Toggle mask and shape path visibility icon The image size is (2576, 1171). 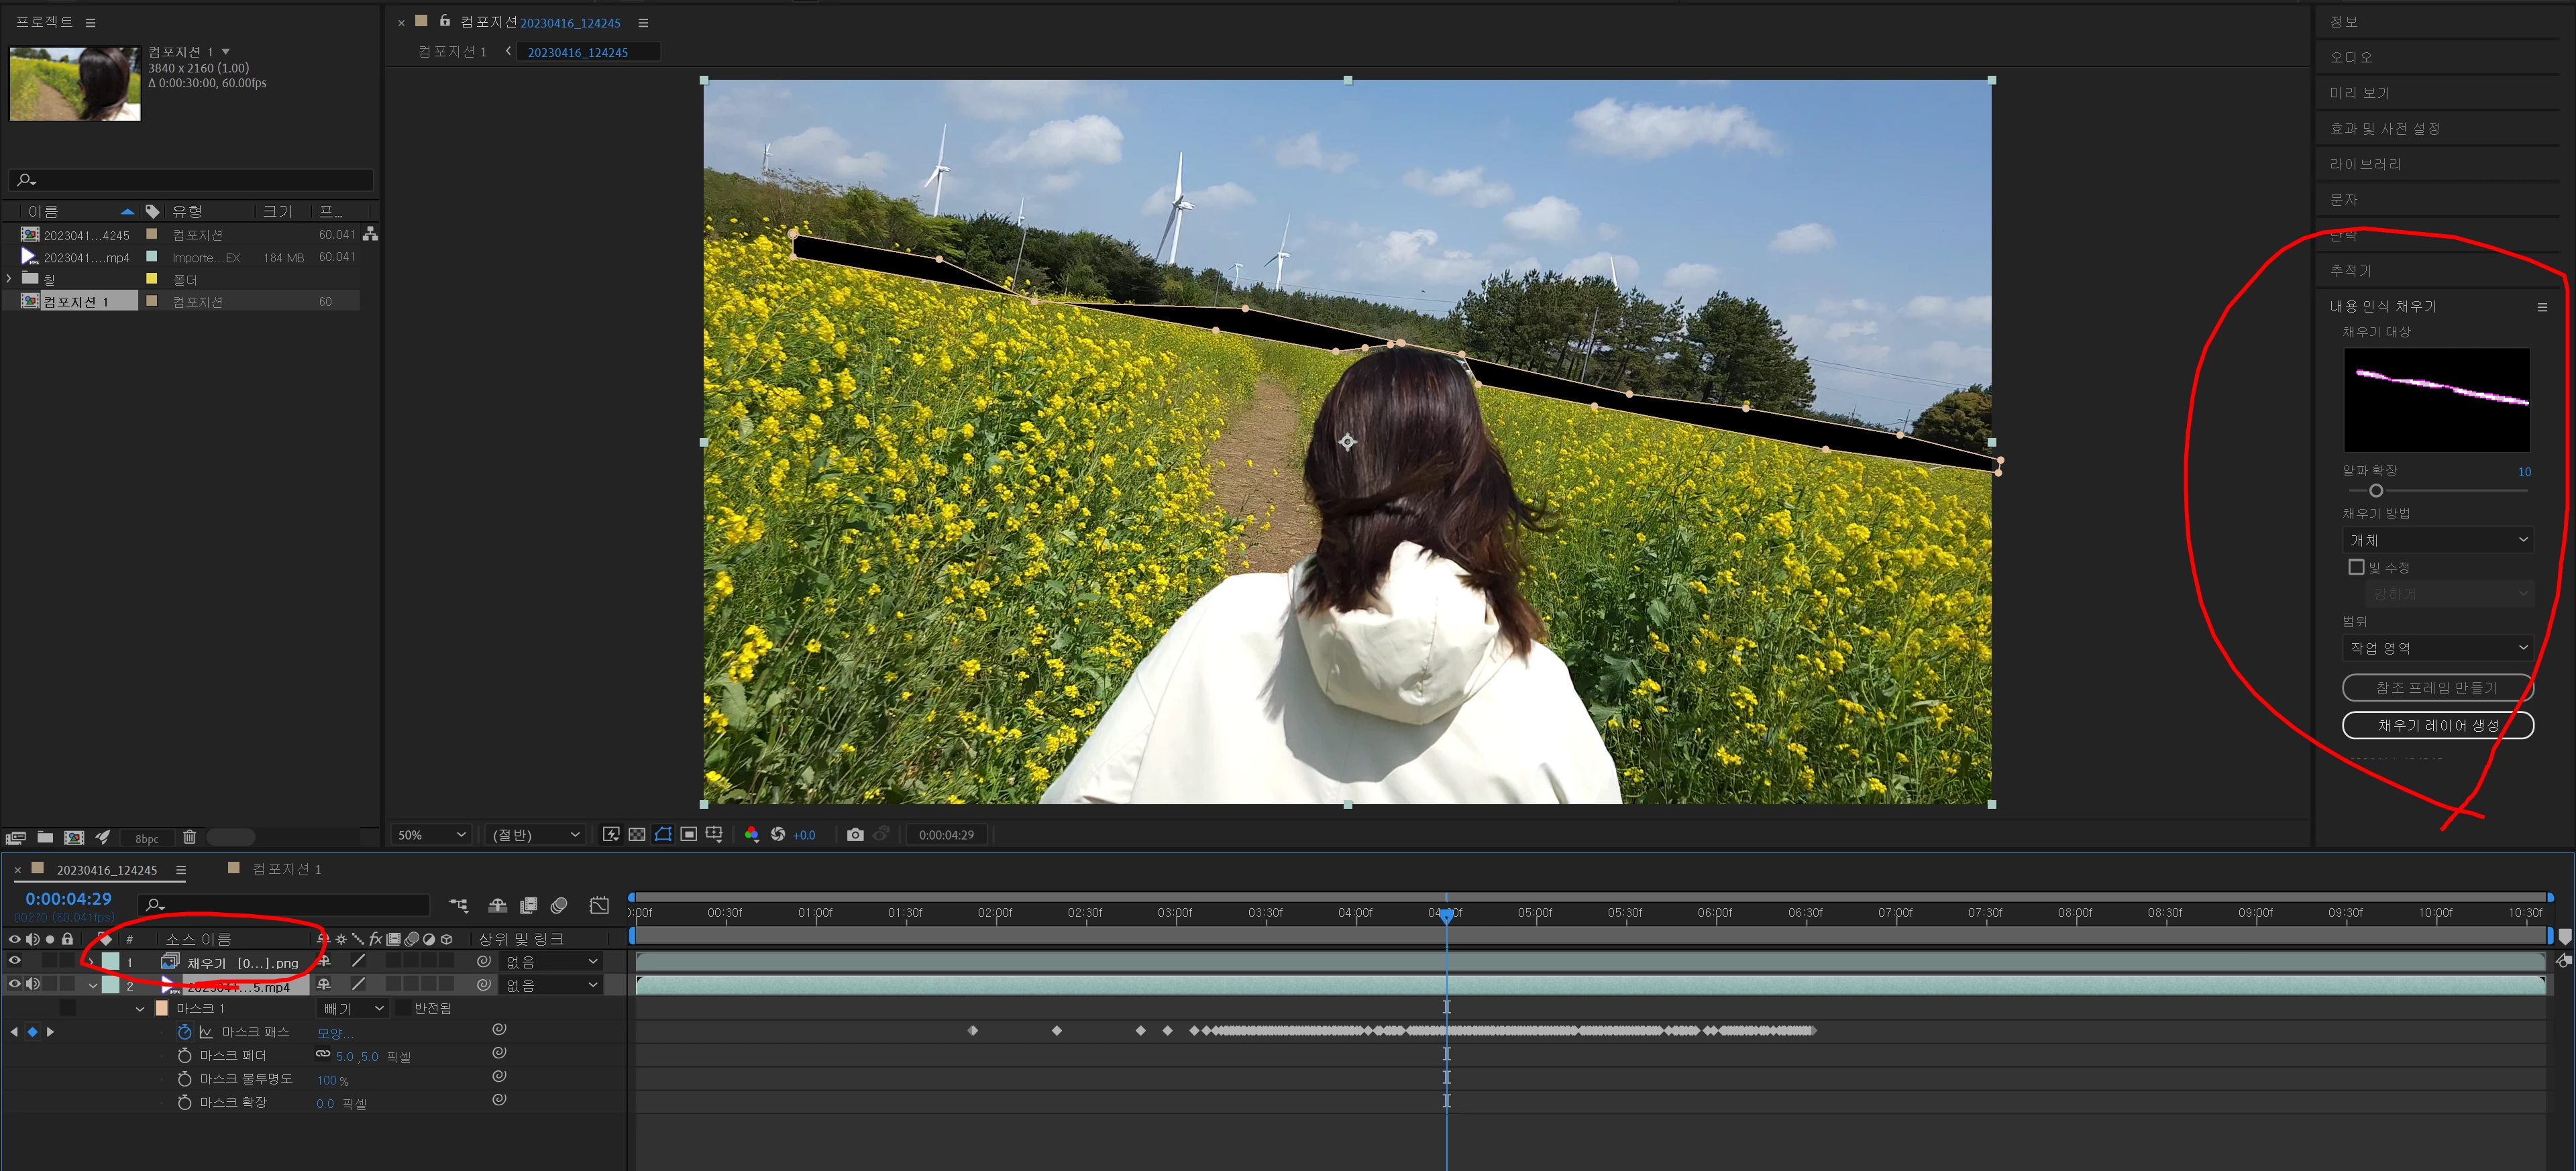point(663,835)
